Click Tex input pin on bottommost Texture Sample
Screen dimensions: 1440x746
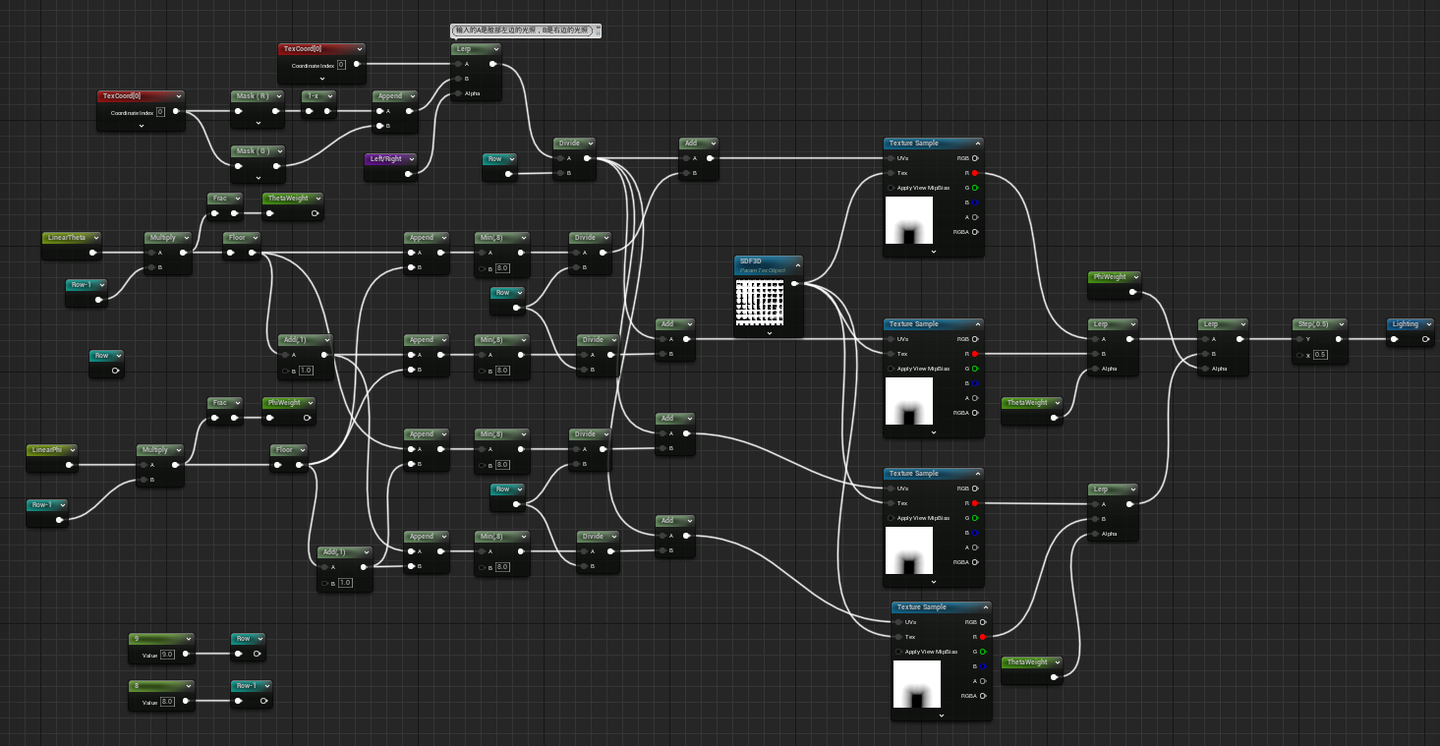898,636
